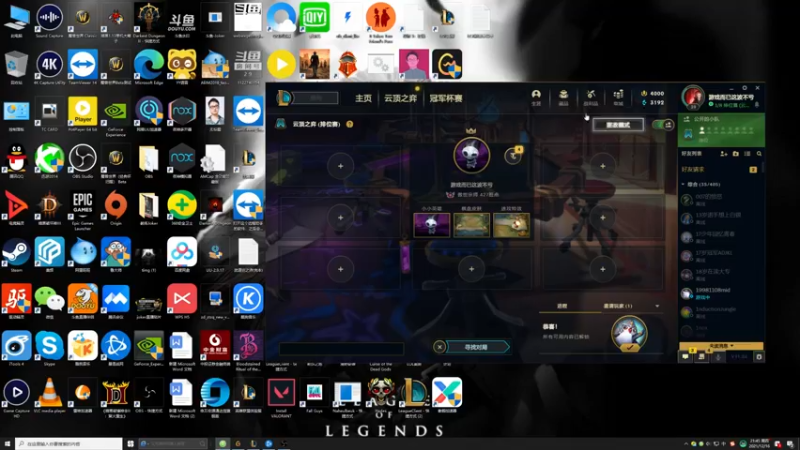Click the reward circle icon with checkmark
The height and width of the screenshot is (450, 800).
coord(629,334)
